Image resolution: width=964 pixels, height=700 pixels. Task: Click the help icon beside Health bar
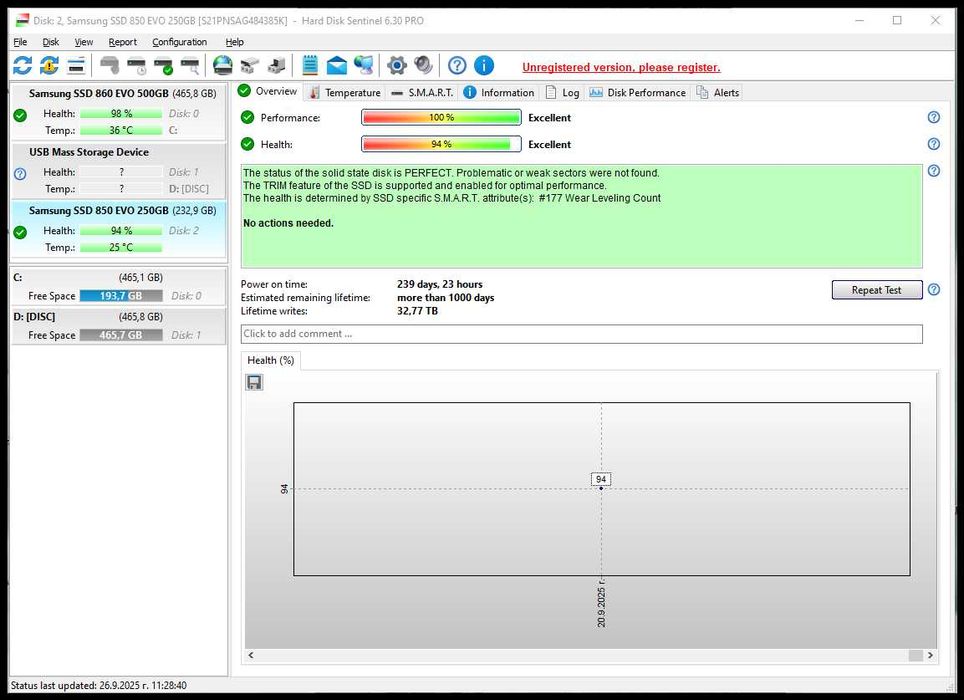pos(933,144)
